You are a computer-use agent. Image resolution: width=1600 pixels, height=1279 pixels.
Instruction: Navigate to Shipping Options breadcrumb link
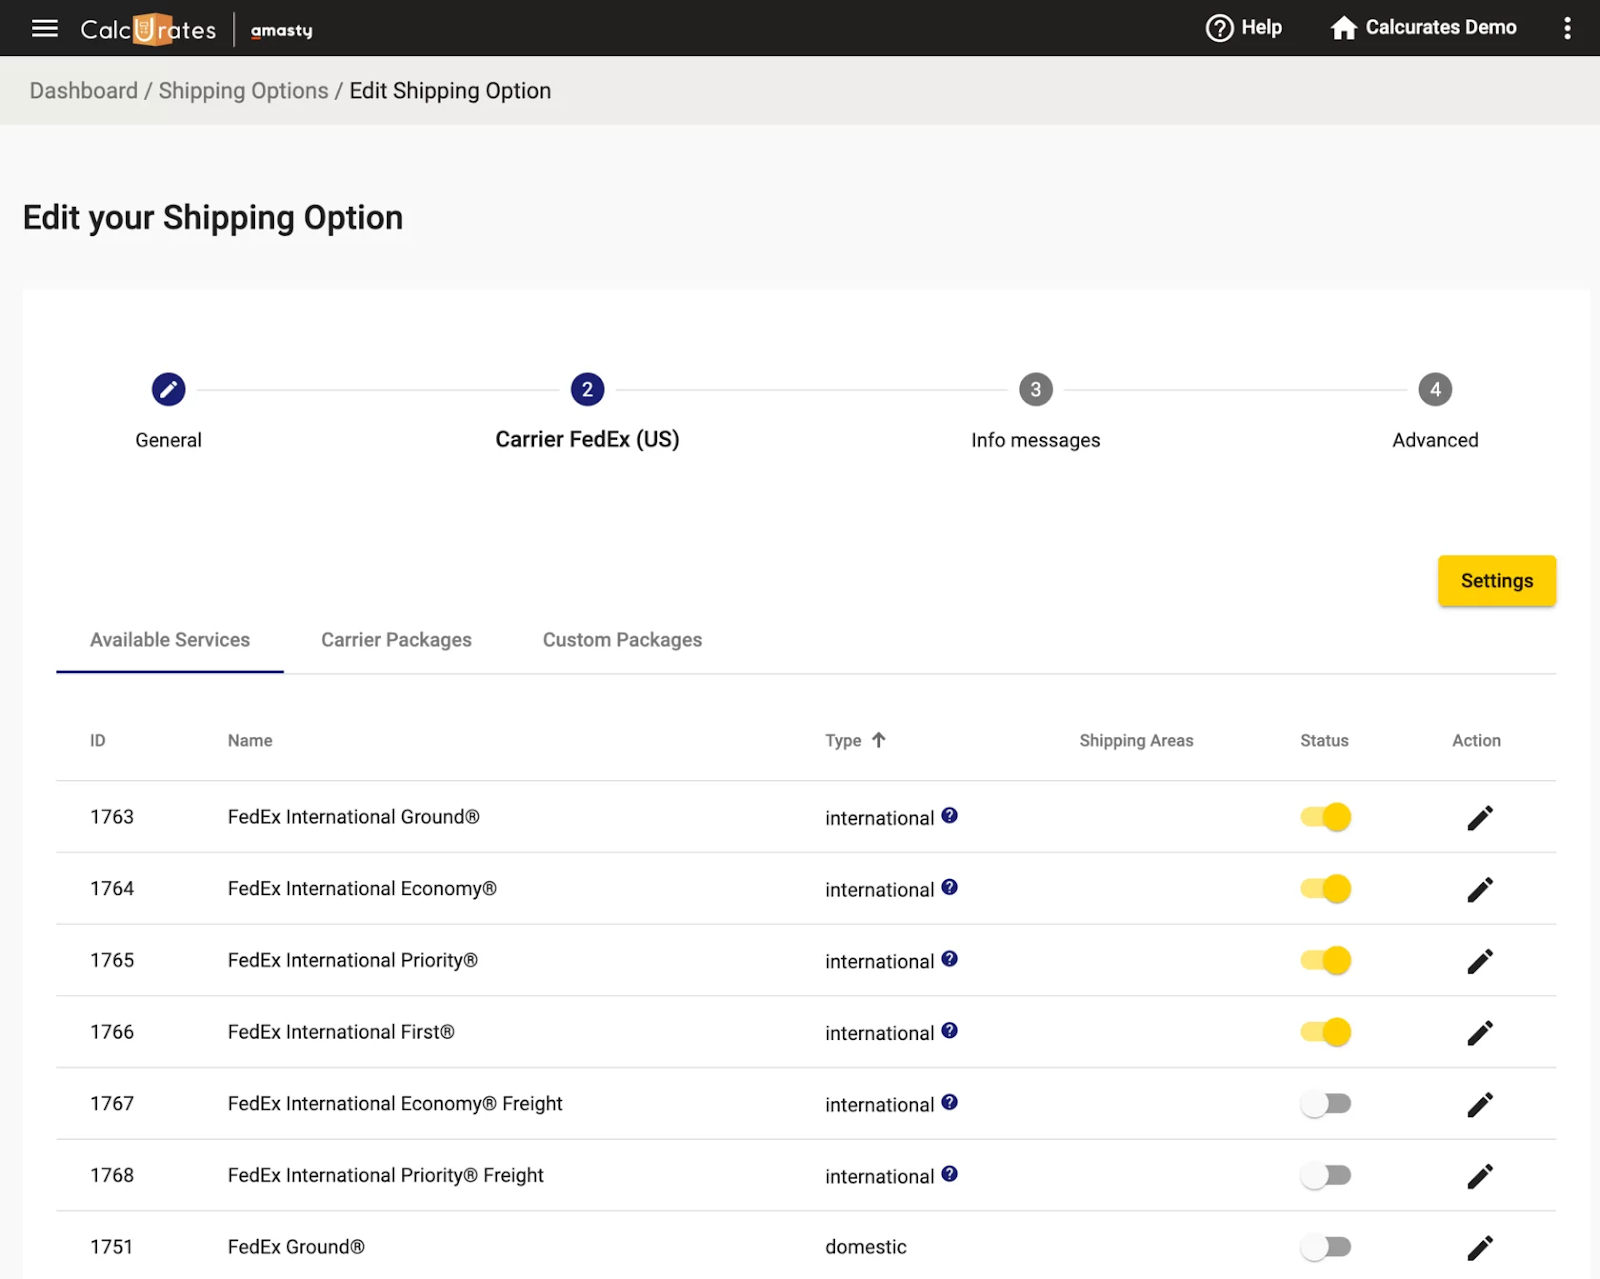[x=243, y=91]
